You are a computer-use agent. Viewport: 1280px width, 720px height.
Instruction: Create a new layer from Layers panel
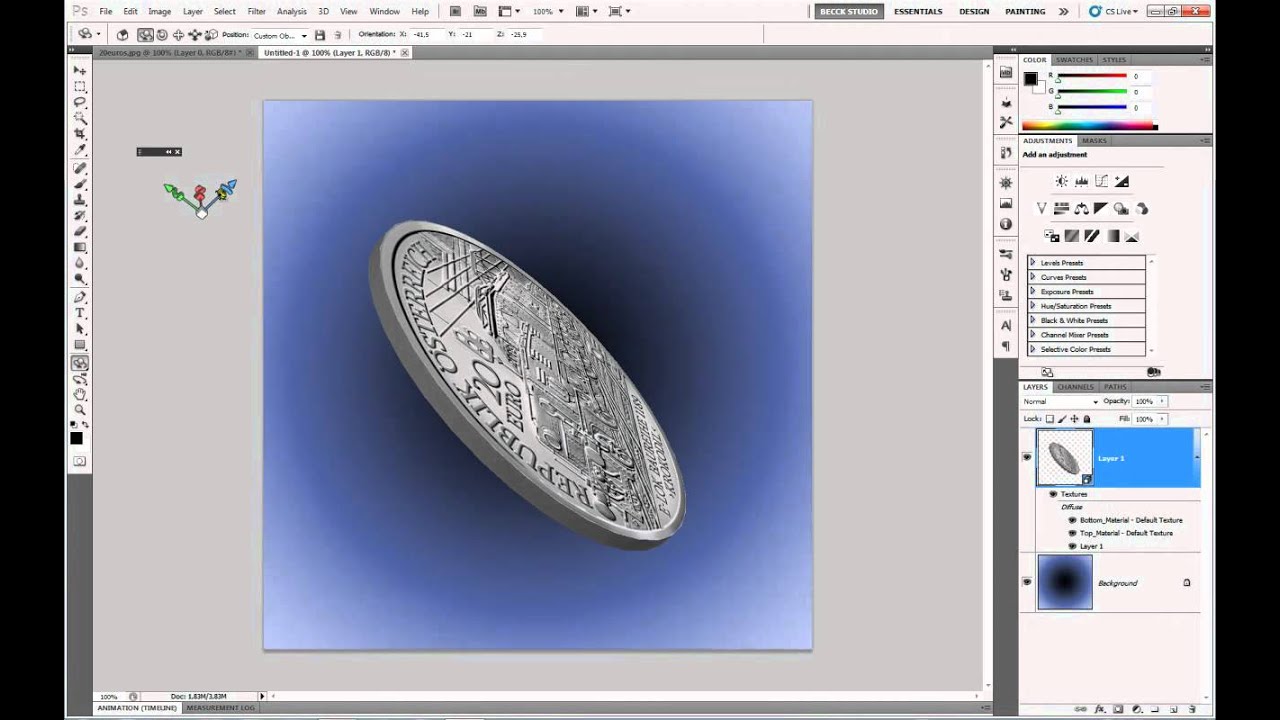(x=1174, y=708)
